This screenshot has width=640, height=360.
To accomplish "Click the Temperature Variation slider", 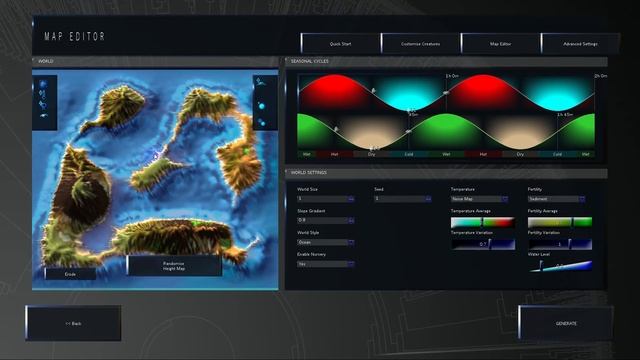I will point(483,244).
